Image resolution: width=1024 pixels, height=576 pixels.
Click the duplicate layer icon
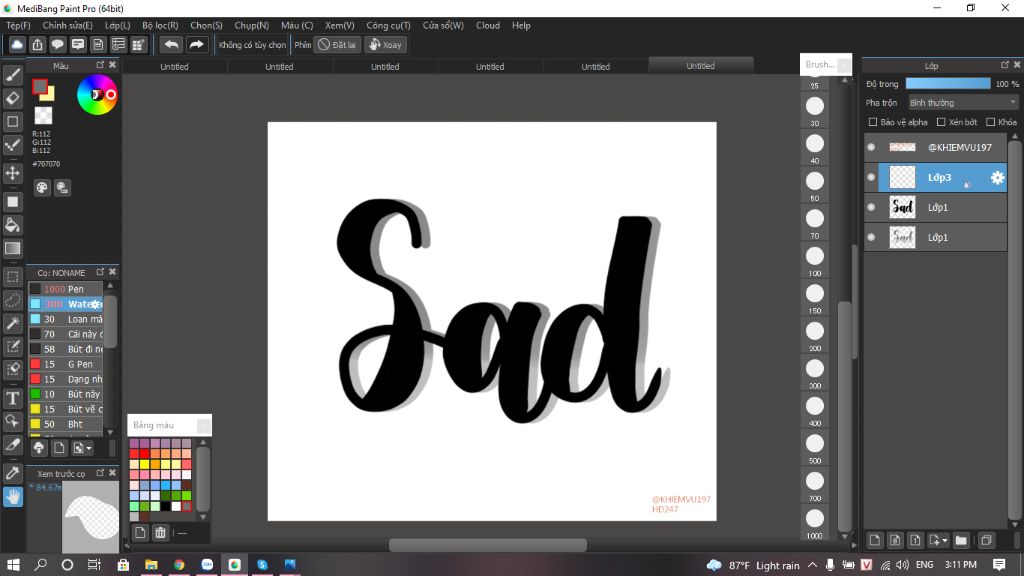(x=986, y=540)
